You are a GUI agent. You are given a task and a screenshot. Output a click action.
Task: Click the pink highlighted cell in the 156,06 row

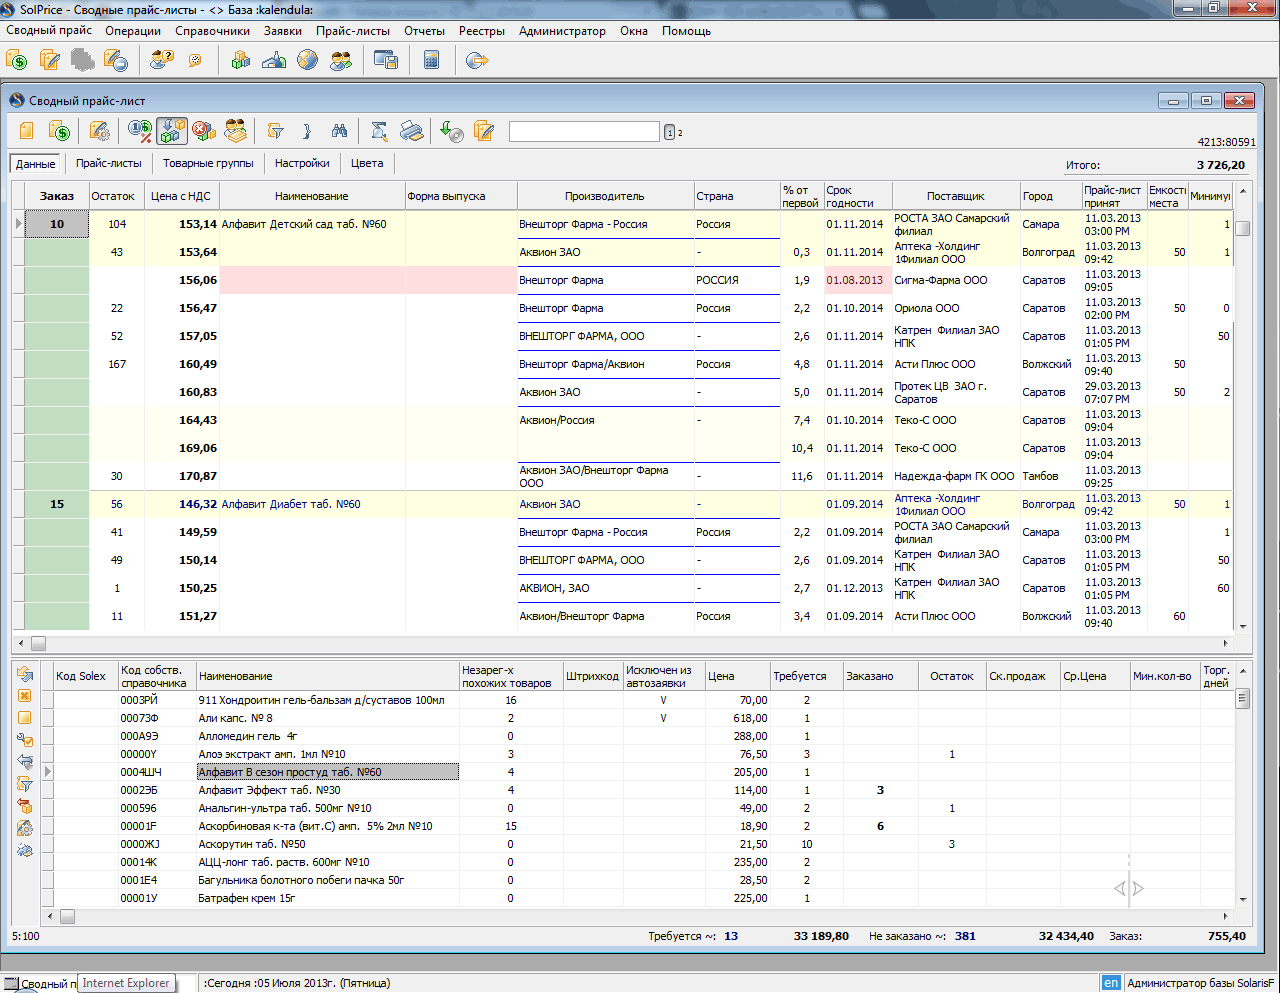(312, 280)
